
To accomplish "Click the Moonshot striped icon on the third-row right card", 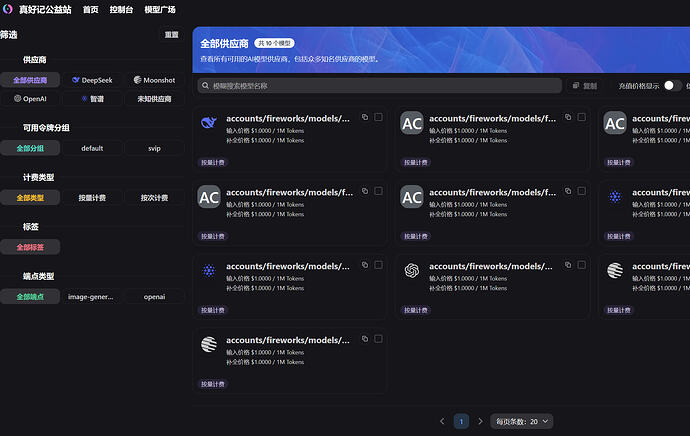I will 615,271.
